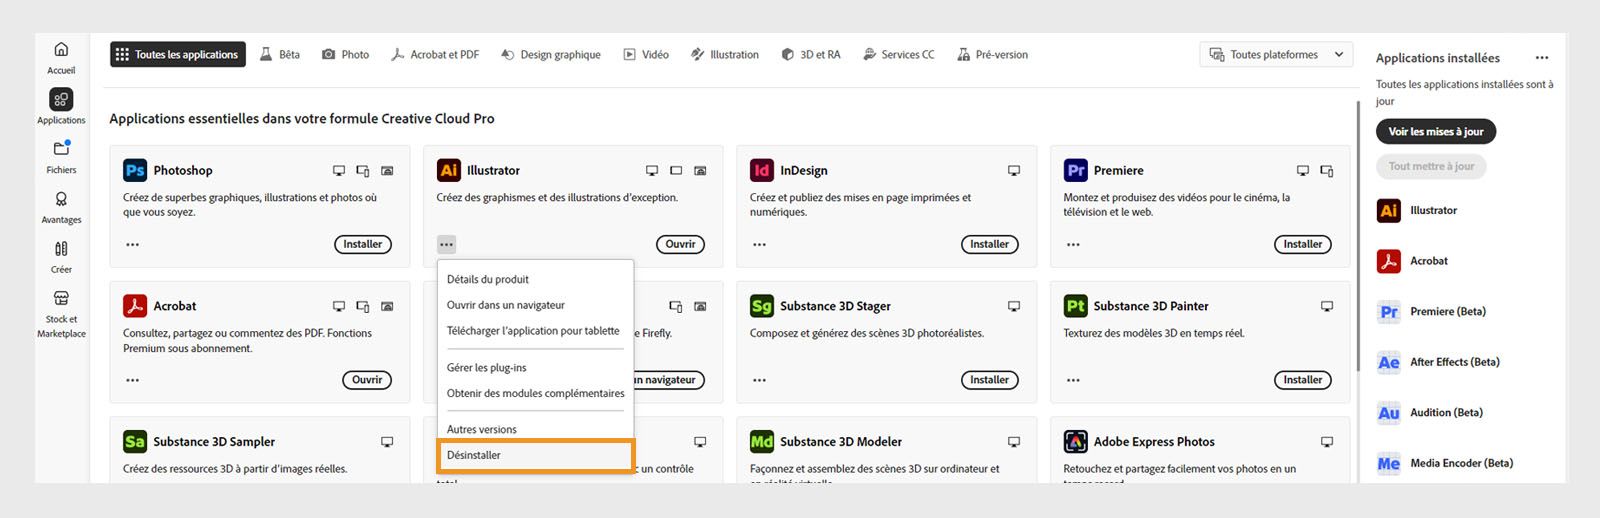Click Installer on the InDesign card
Image resolution: width=1600 pixels, height=518 pixels.
(990, 244)
